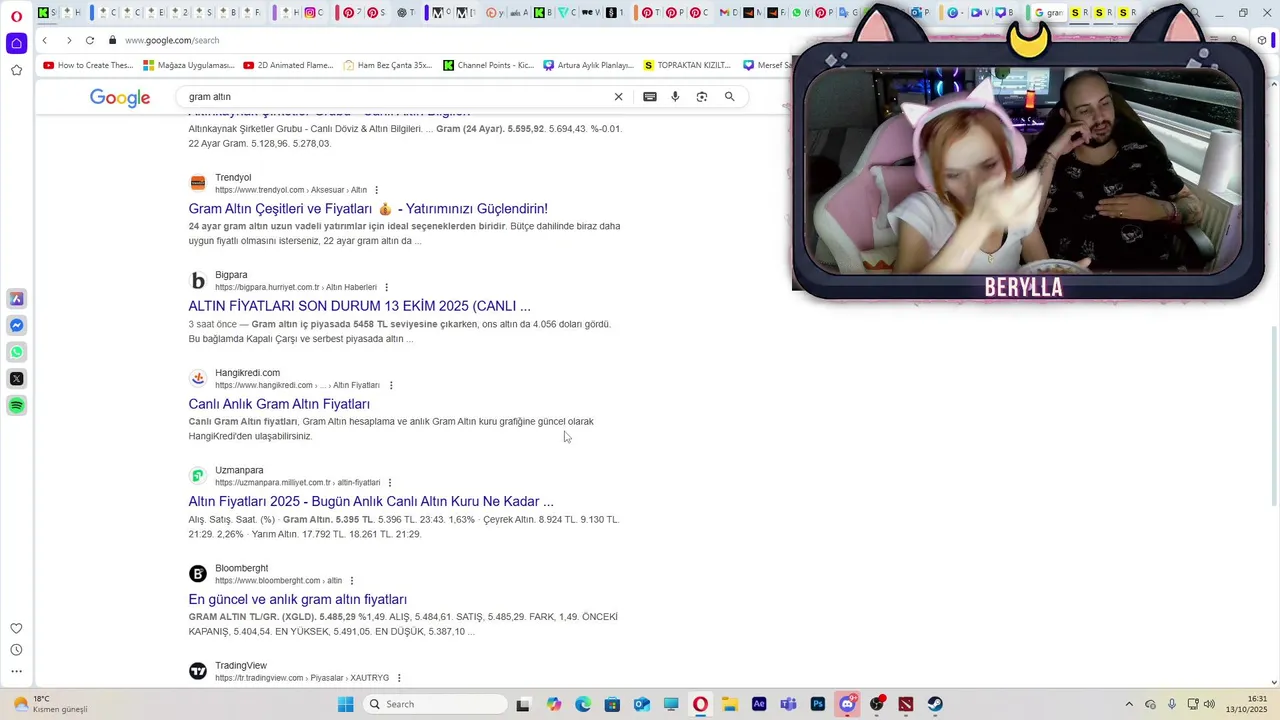Open sidebar three-dot more options
Screen dimensions: 1280x720
(x=16, y=672)
